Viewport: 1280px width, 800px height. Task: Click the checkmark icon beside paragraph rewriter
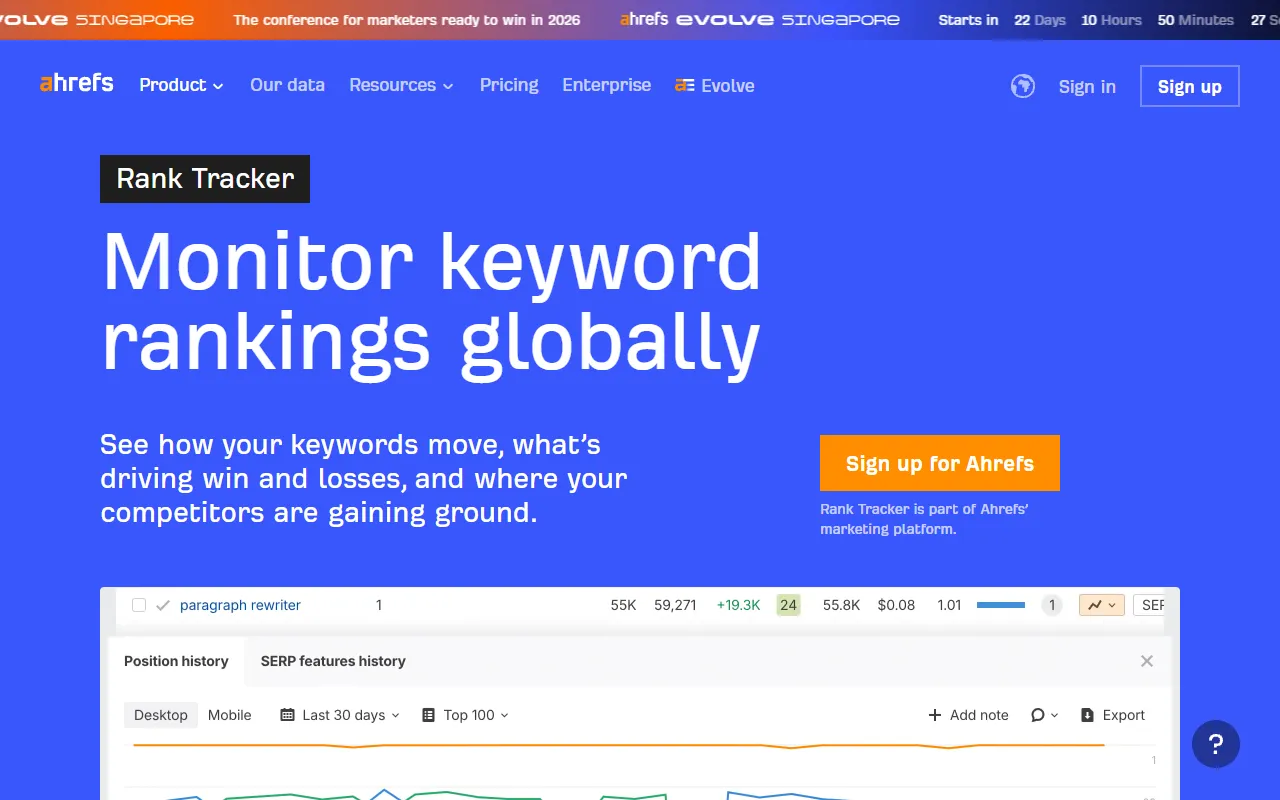[163, 605]
